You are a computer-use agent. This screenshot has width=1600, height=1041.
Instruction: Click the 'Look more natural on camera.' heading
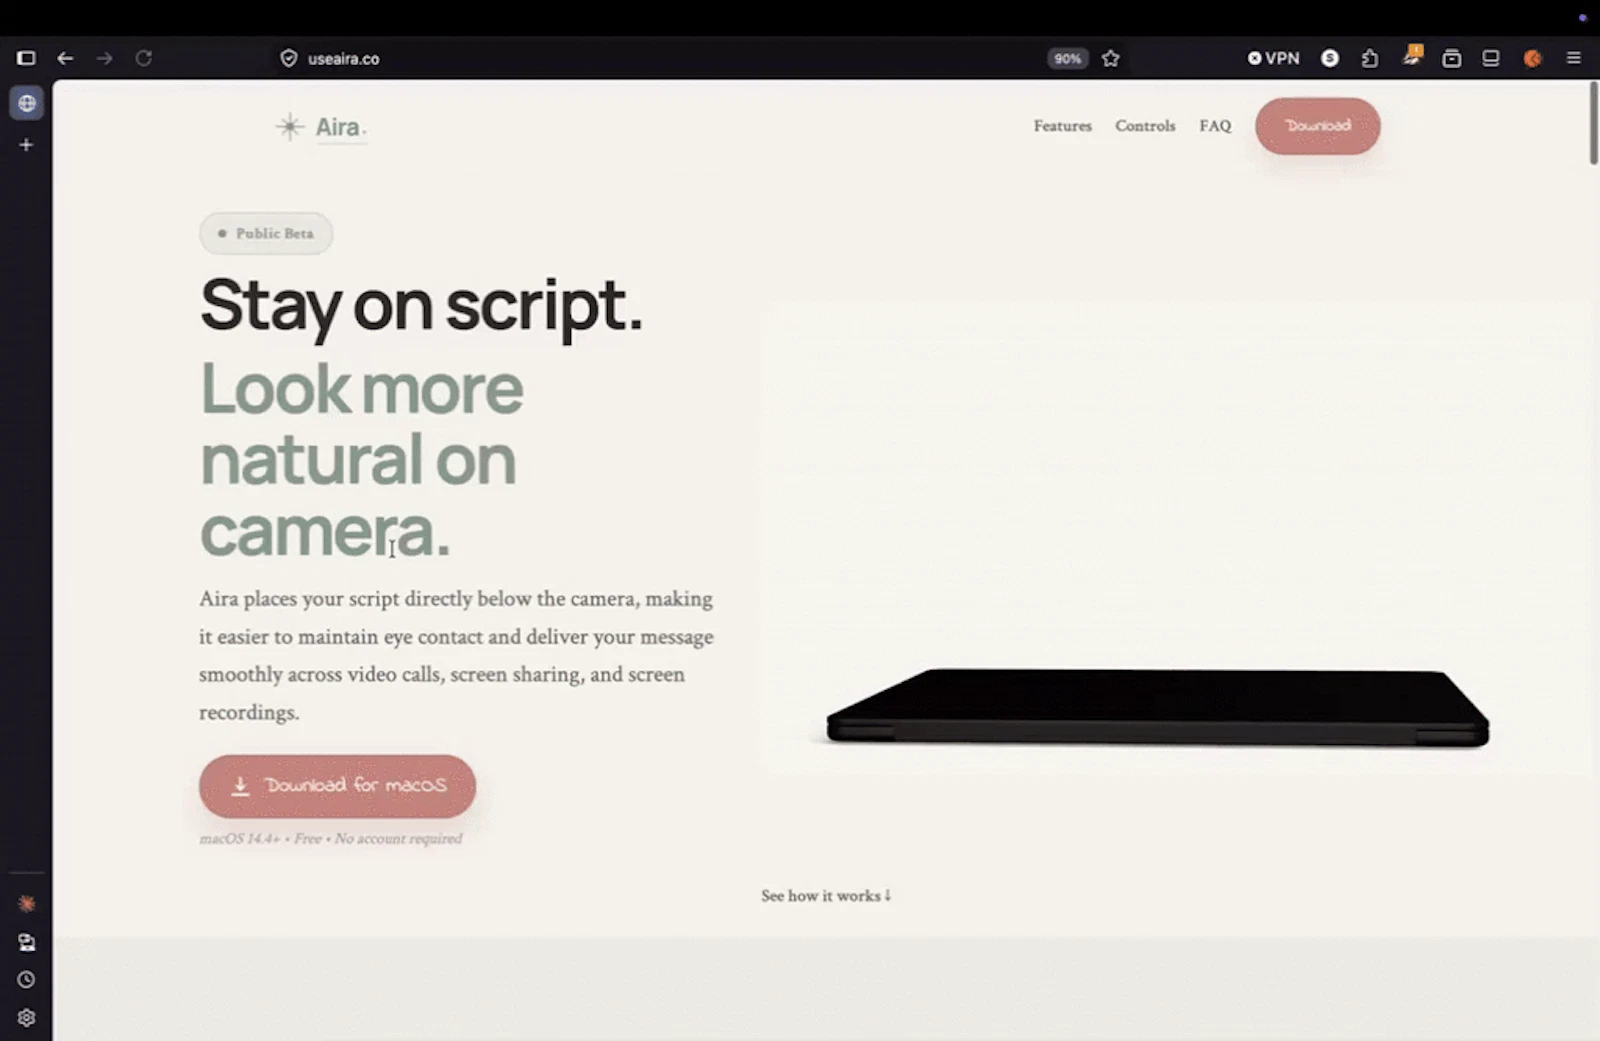[361, 459]
